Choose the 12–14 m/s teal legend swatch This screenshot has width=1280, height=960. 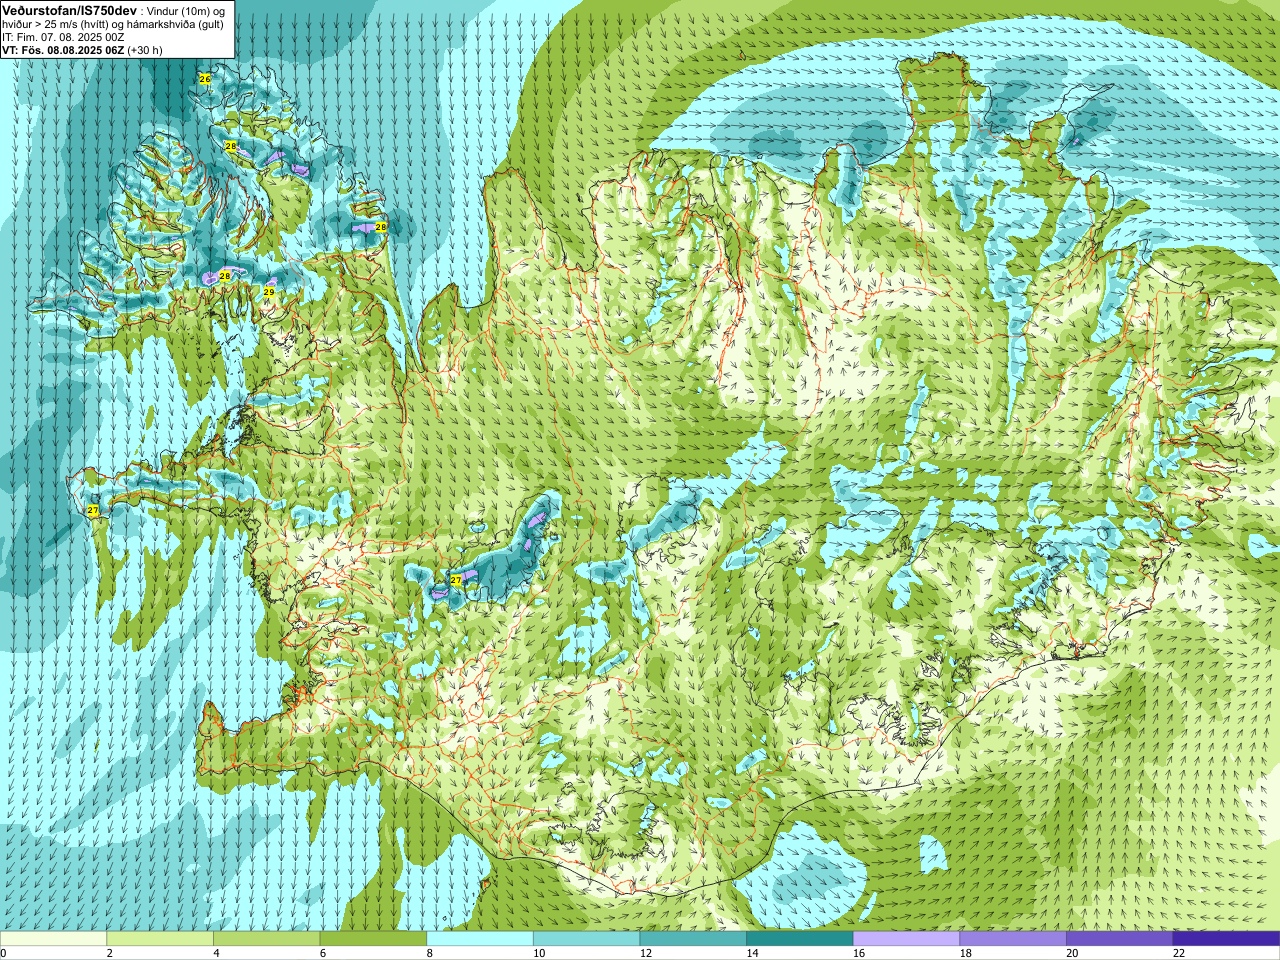point(693,939)
